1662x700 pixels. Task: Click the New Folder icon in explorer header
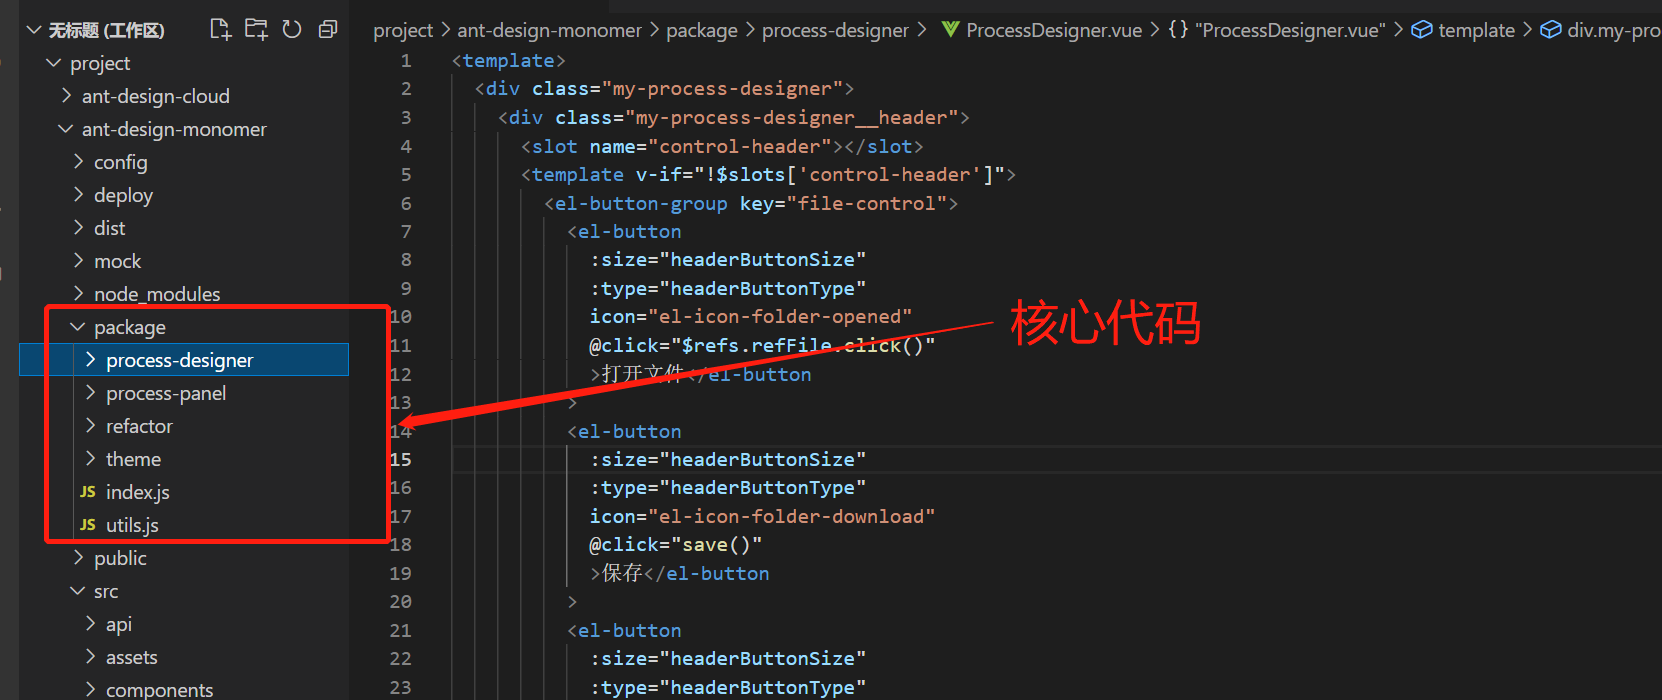coord(256,29)
